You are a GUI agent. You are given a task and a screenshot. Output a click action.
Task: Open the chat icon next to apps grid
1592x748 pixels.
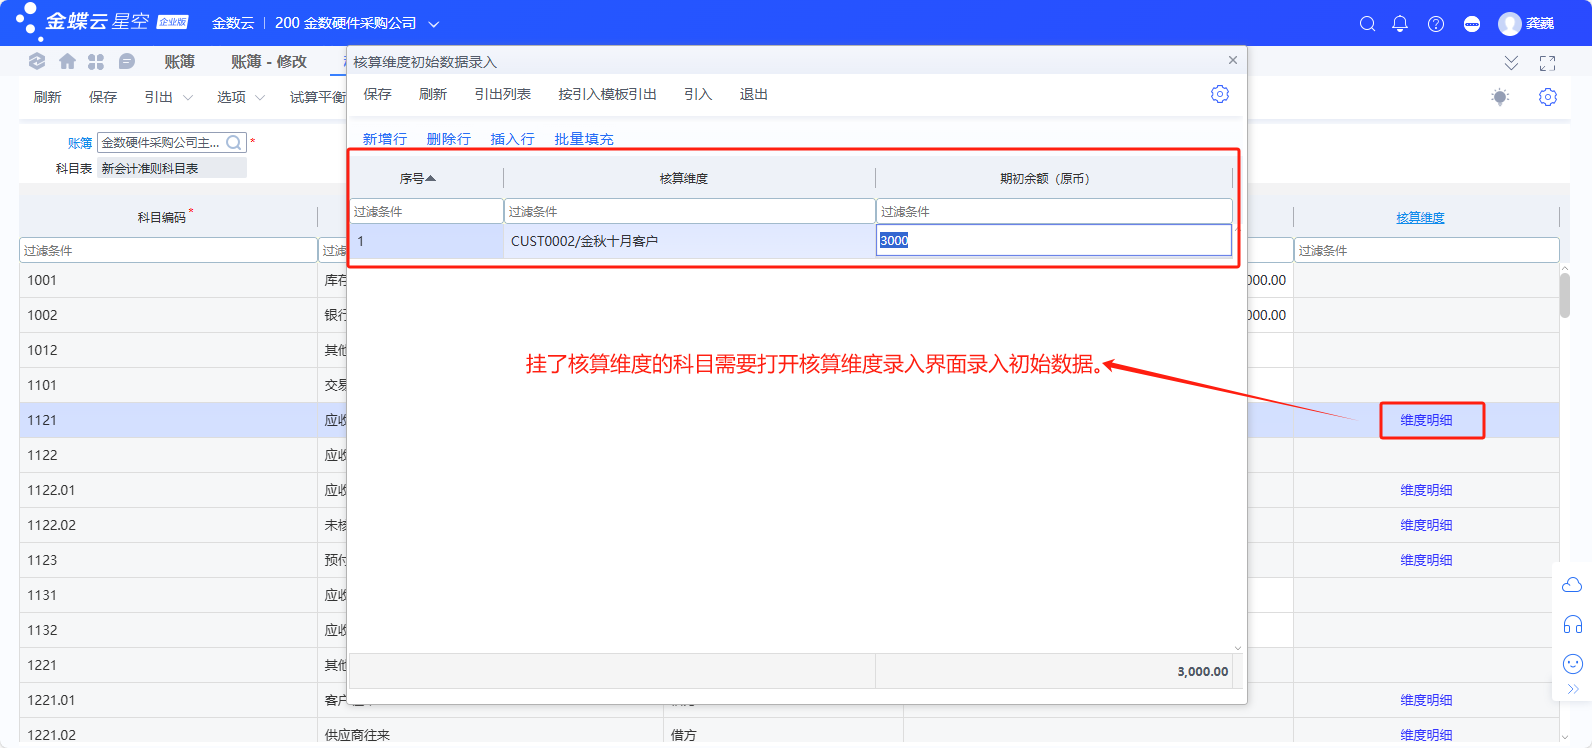pos(126,62)
